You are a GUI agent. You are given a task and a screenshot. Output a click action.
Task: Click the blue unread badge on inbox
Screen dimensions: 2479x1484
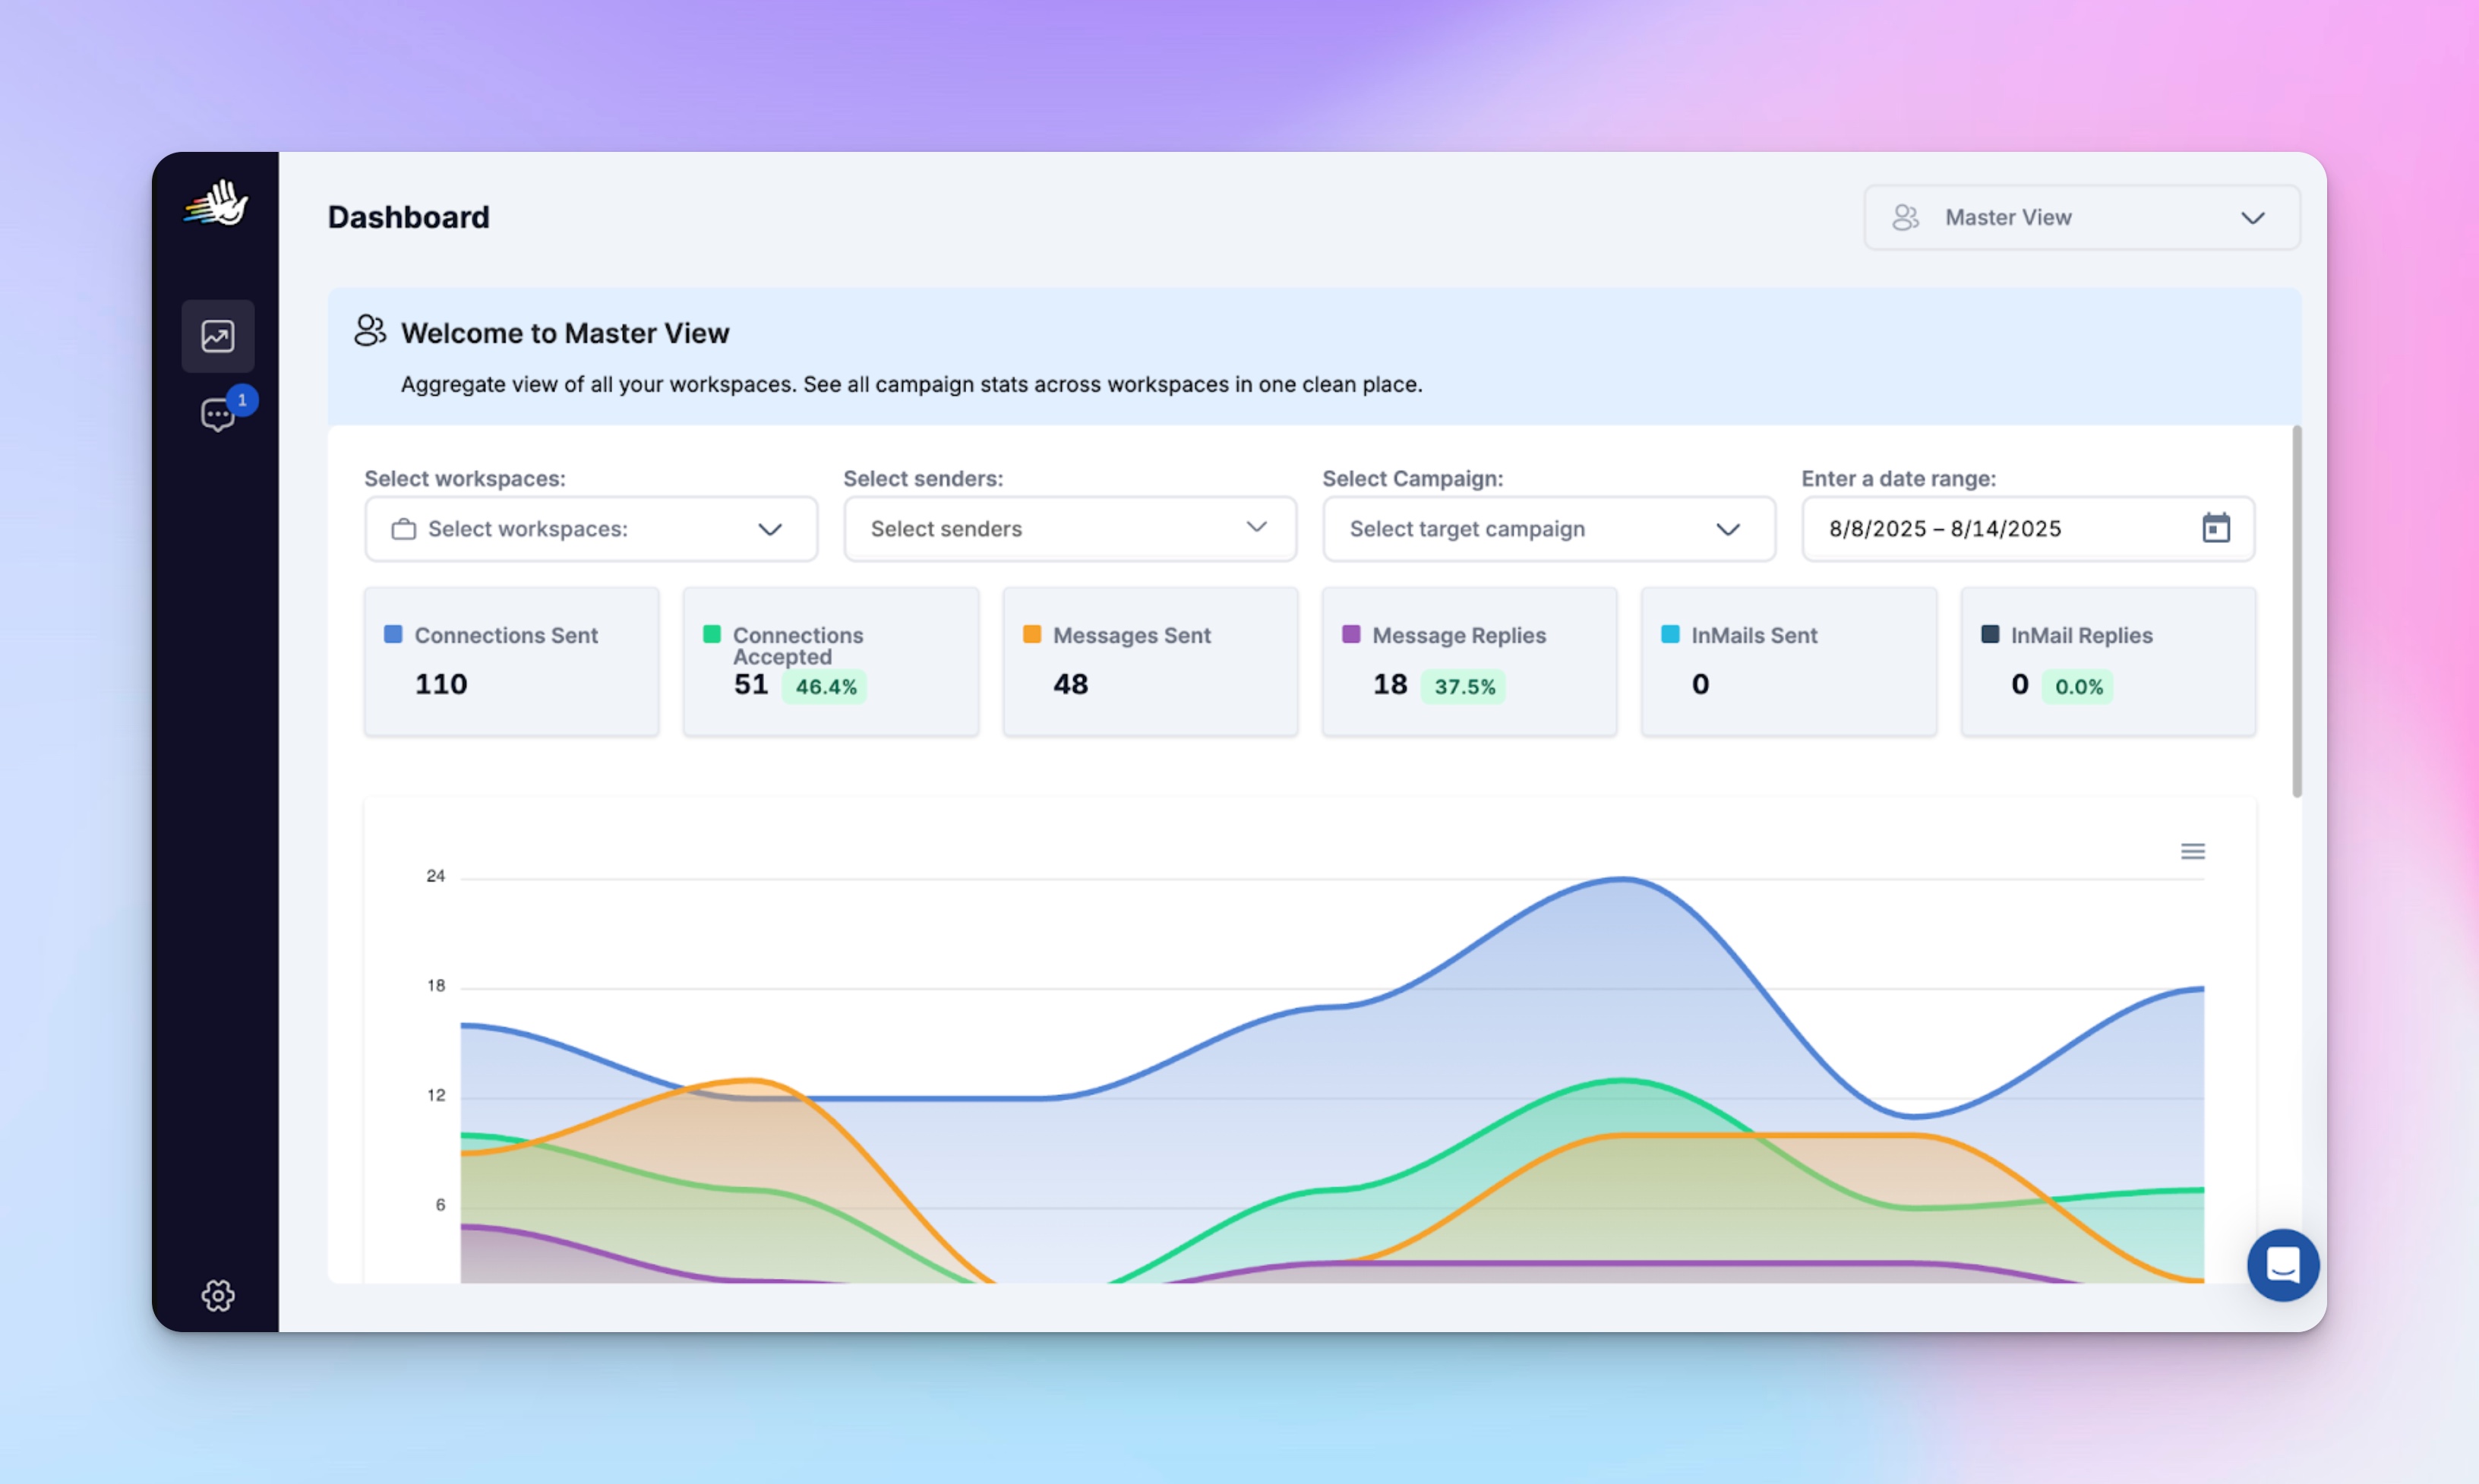pos(242,400)
